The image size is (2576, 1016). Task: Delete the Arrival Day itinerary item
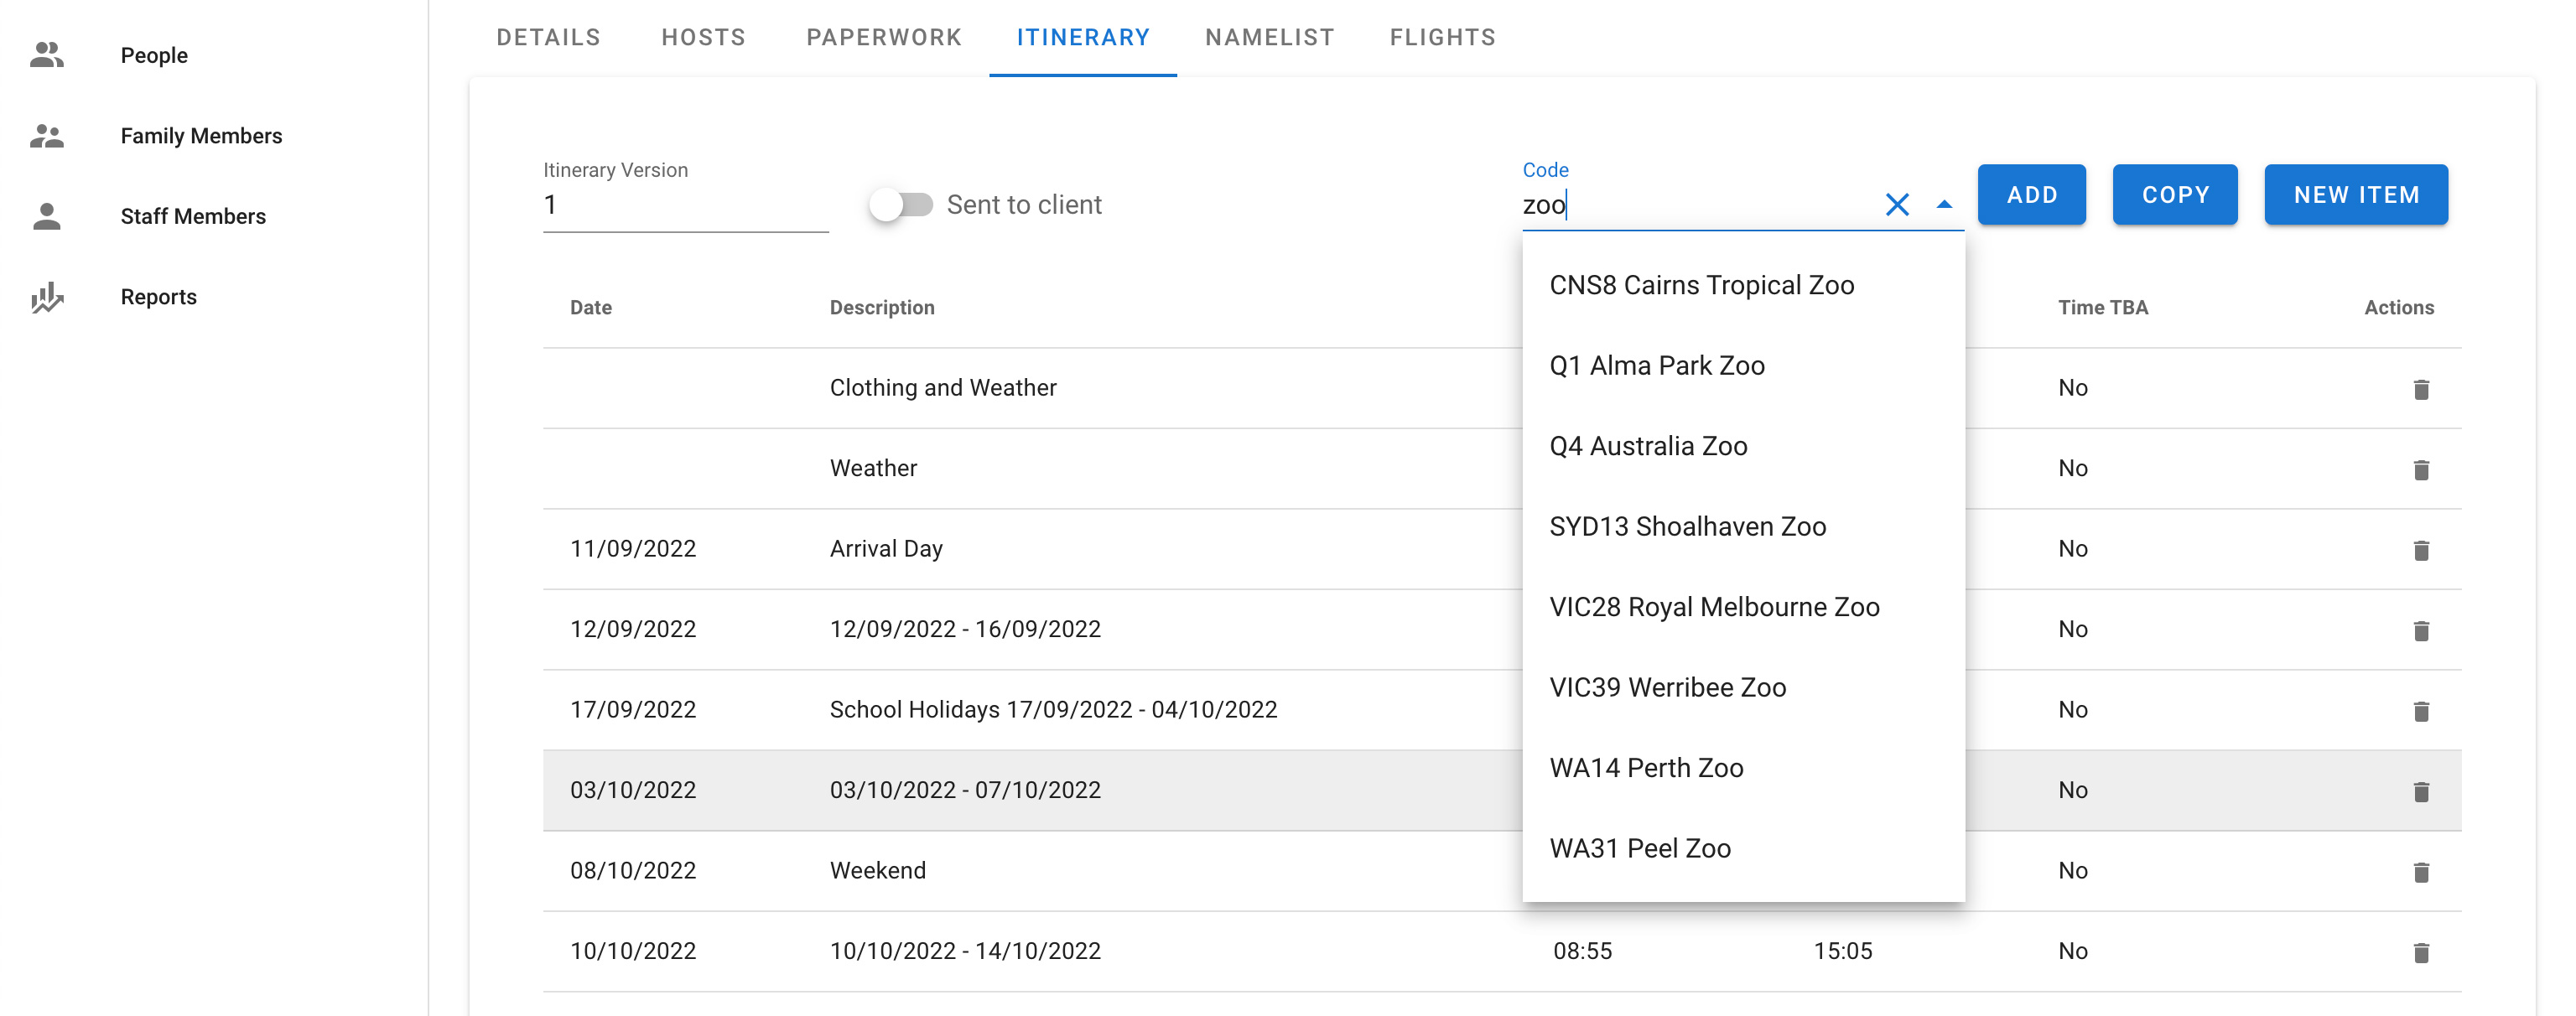click(x=2420, y=550)
